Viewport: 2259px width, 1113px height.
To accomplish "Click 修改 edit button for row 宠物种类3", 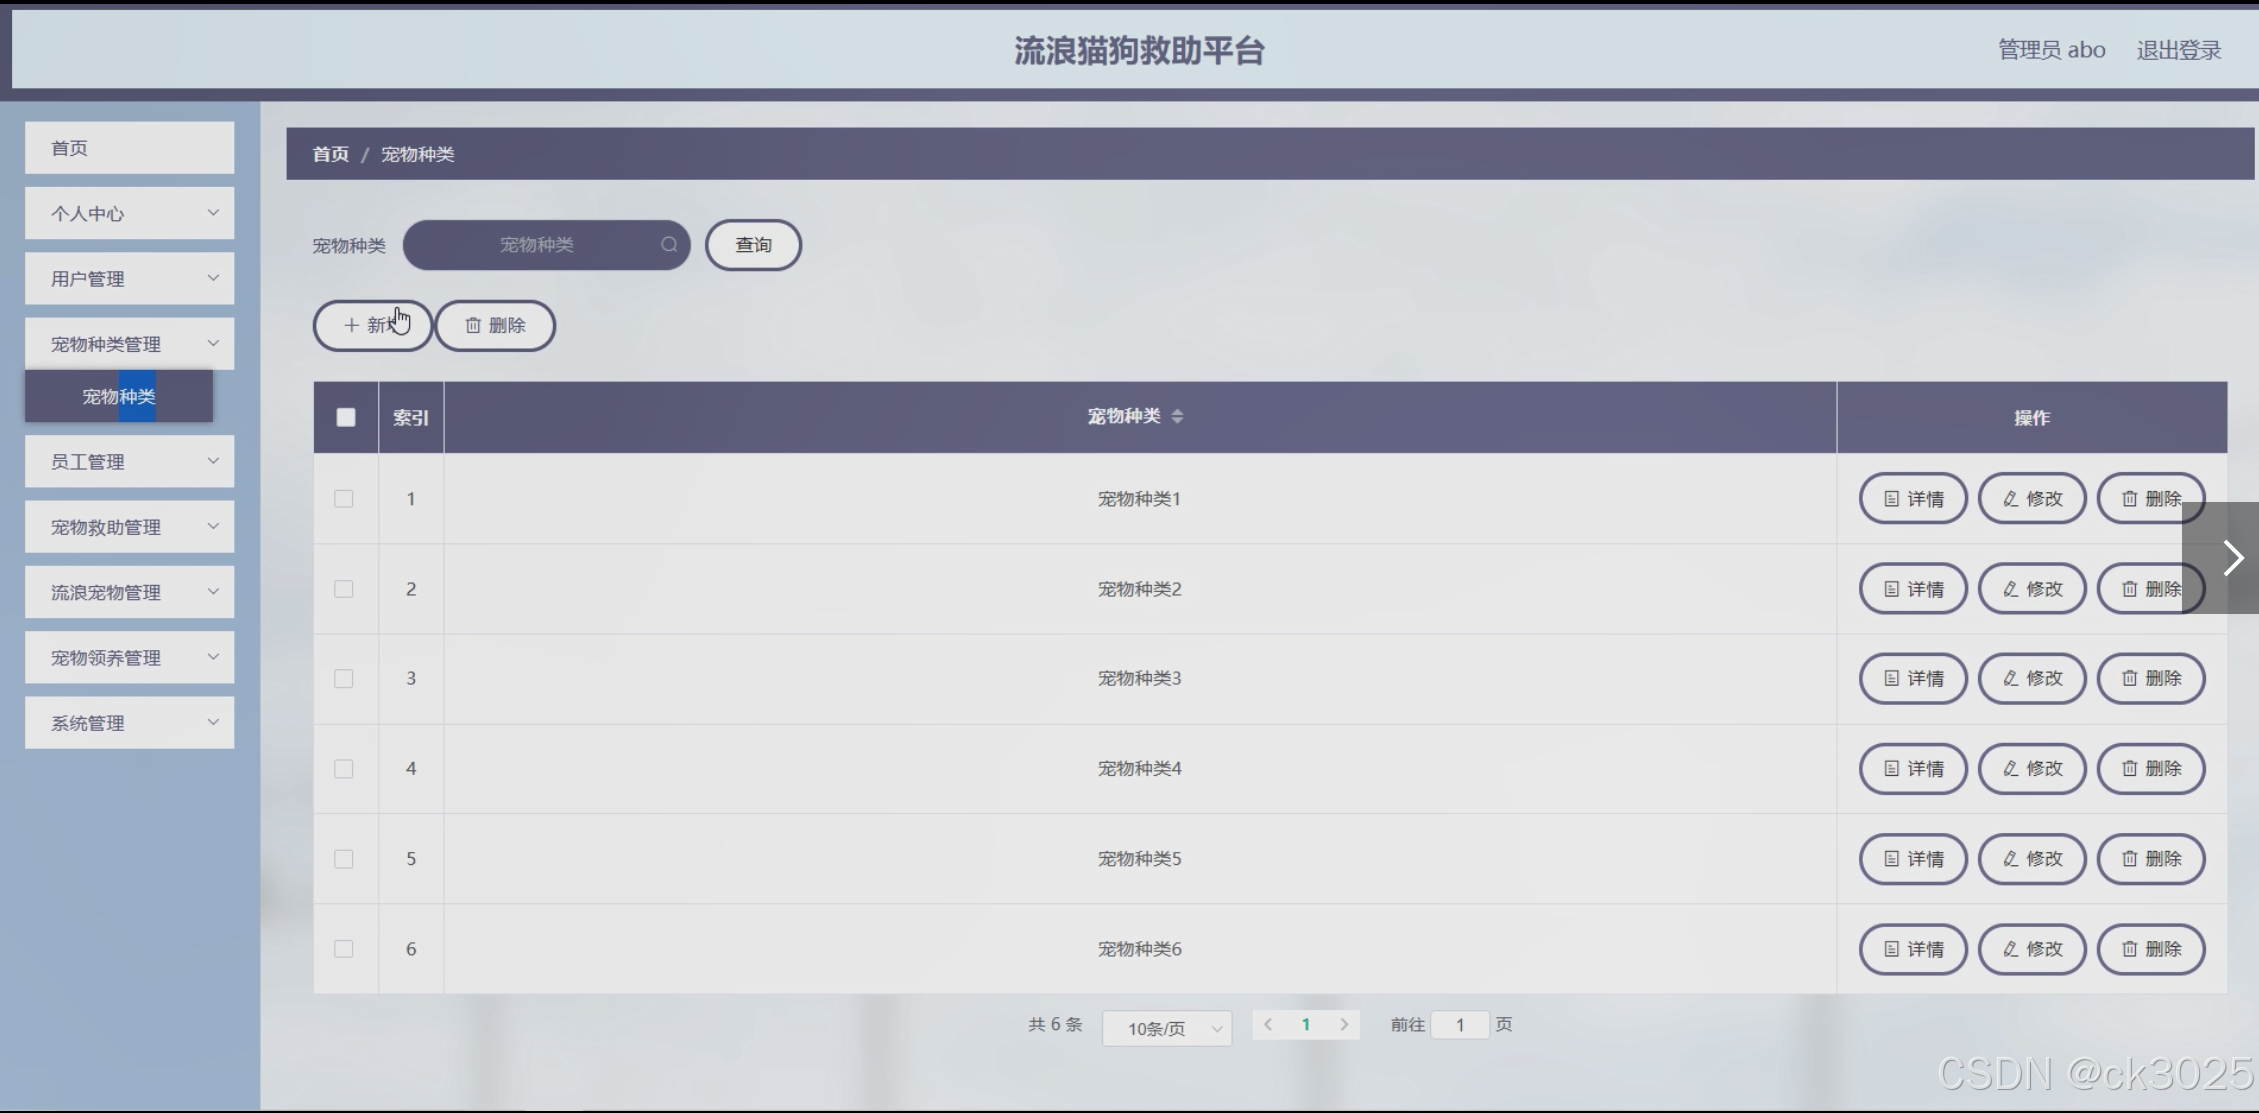I will pyautogui.click(x=2031, y=679).
